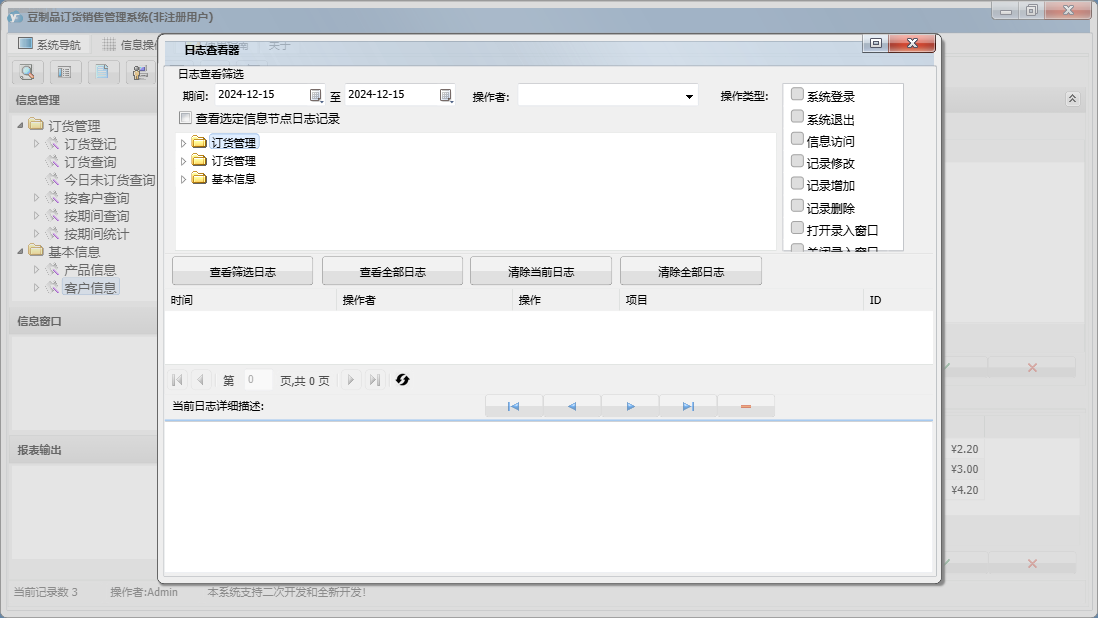Image resolution: width=1098 pixels, height=618 pixels.
Task: Click the double-chevron collapse button in background panel
Action: [1072, 99]
